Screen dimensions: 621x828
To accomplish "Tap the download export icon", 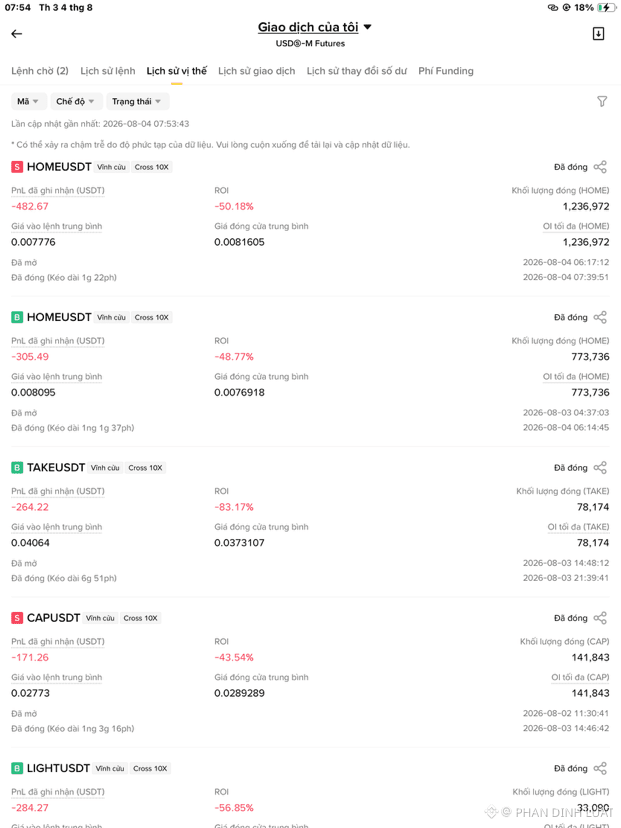I will (x=598, y=34).
